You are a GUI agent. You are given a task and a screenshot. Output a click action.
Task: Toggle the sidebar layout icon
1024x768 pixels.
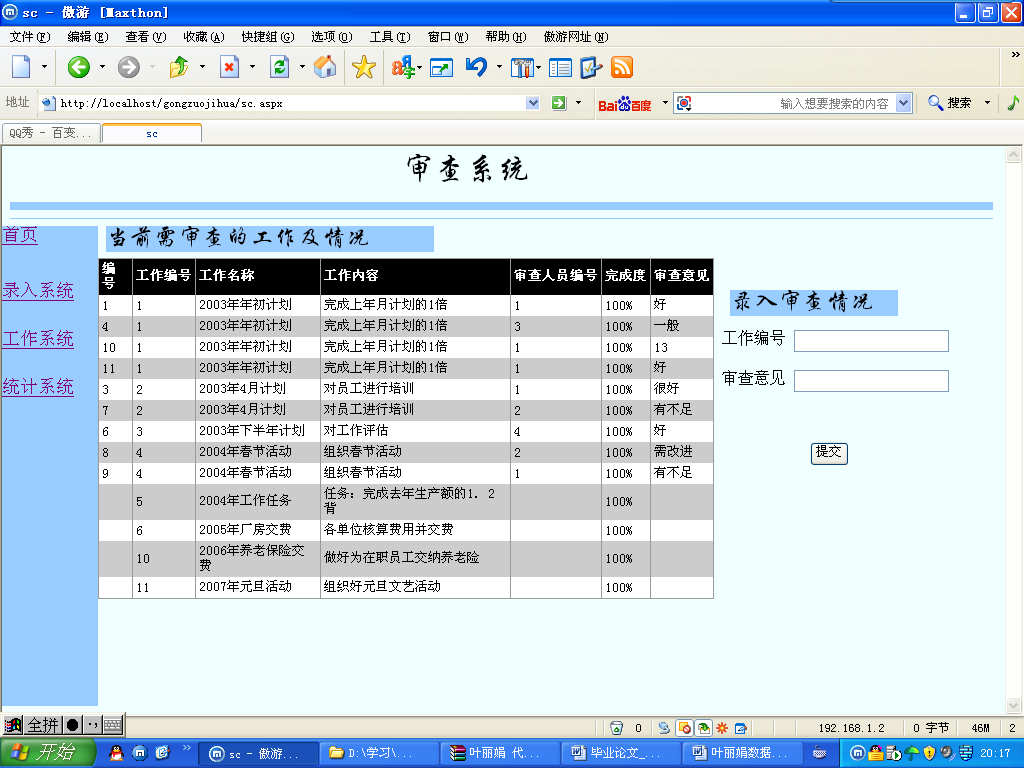click(560, 68)
